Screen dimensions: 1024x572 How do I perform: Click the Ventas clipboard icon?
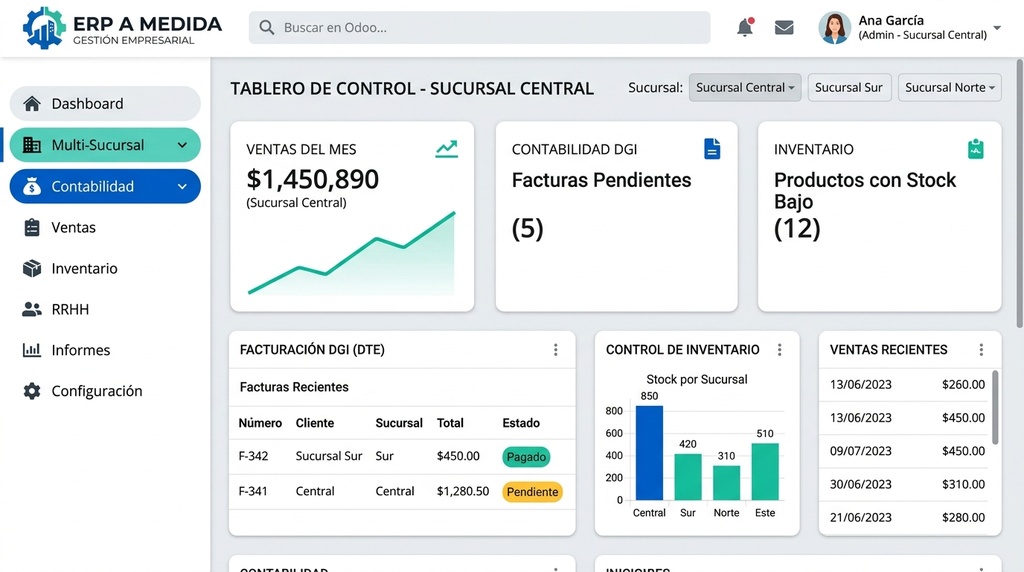coord(31,227)
